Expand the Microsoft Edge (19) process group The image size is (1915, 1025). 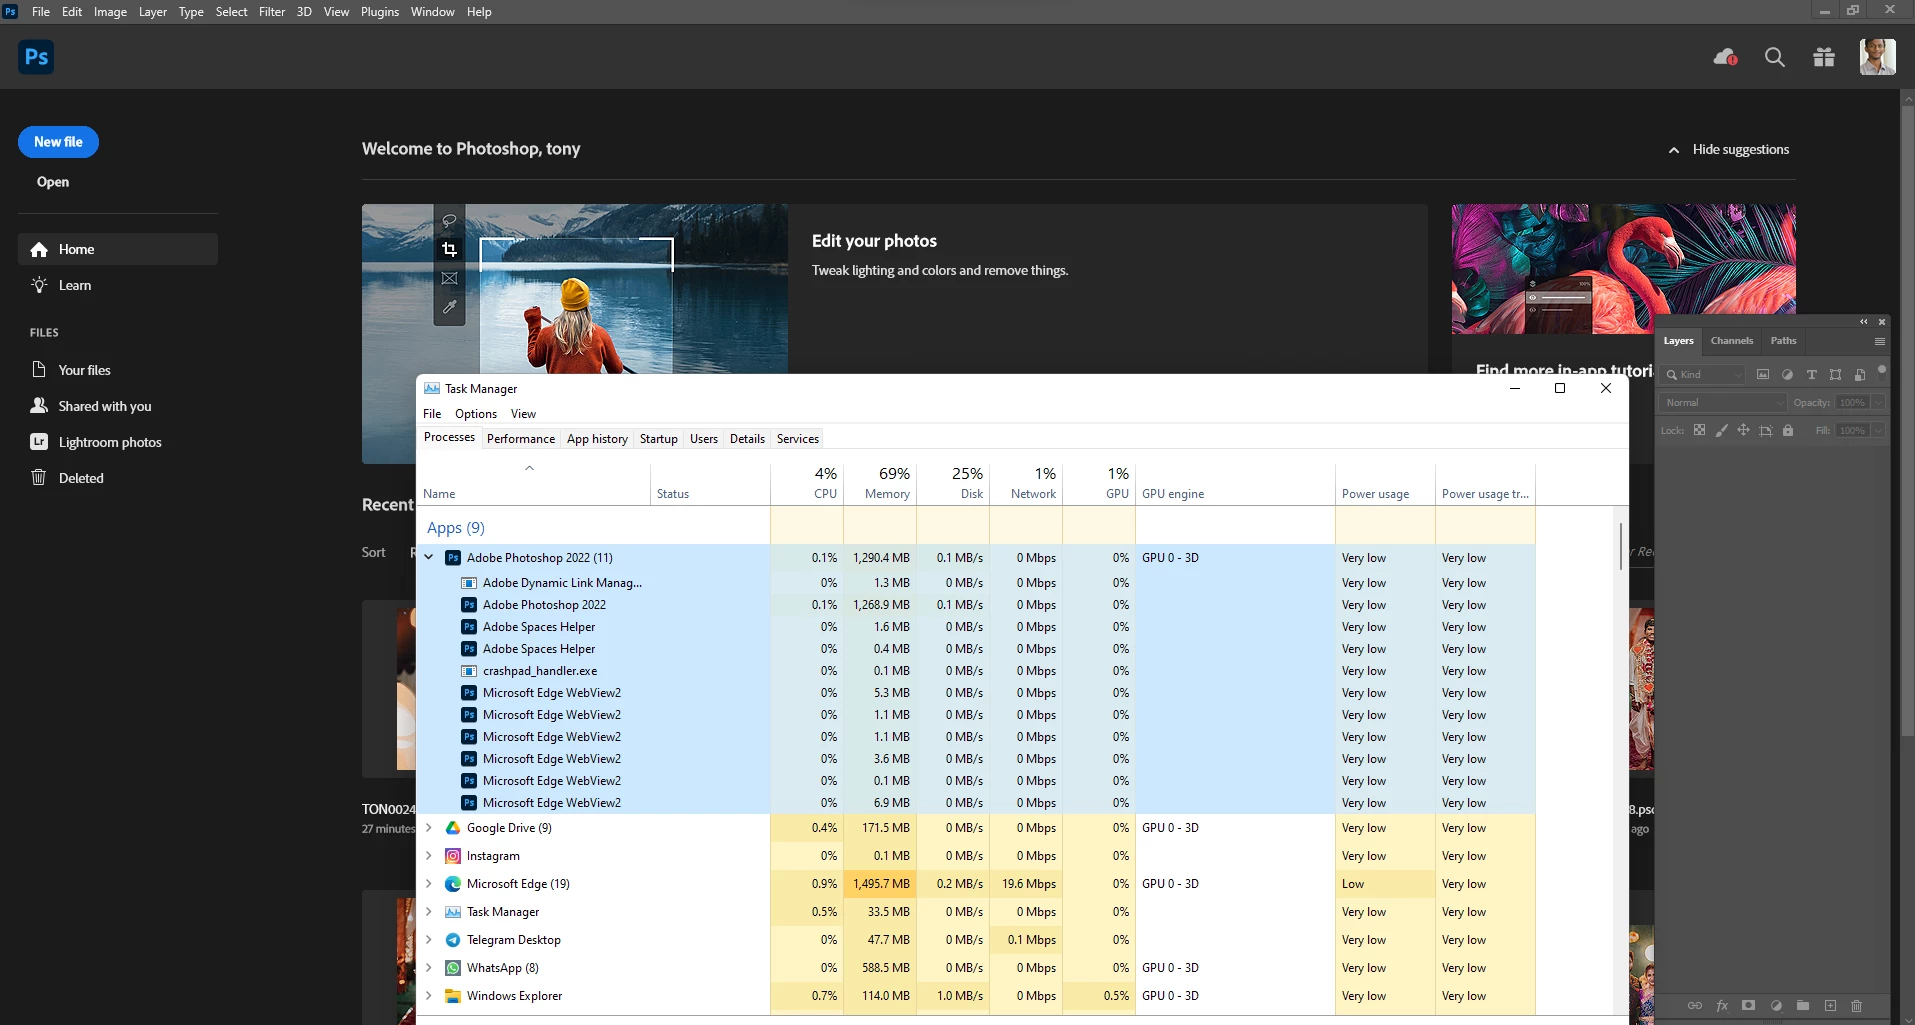pos(429,884)
